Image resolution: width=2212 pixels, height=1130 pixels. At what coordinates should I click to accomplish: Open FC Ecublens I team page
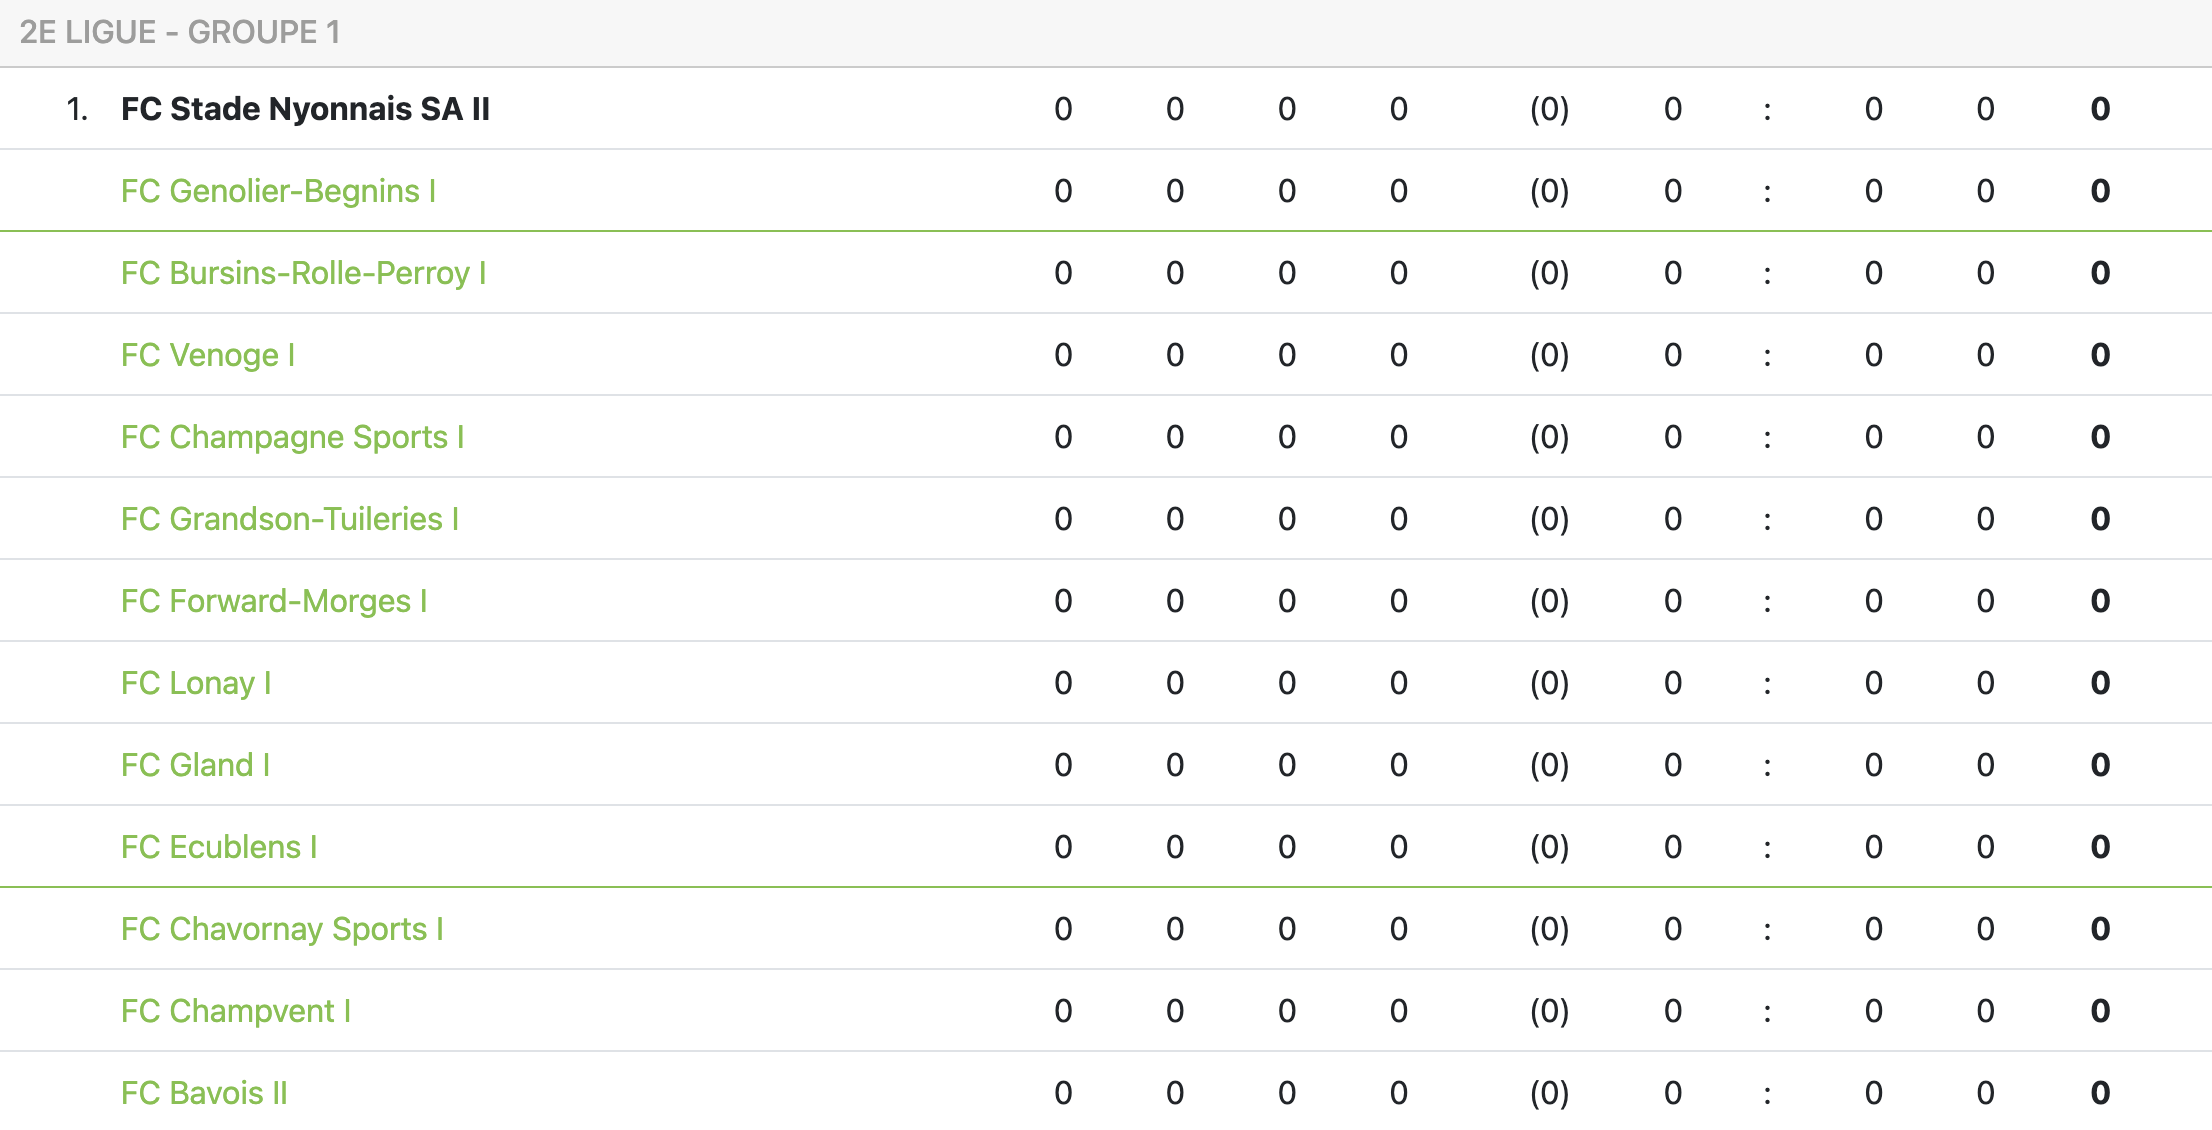[219, 847]
